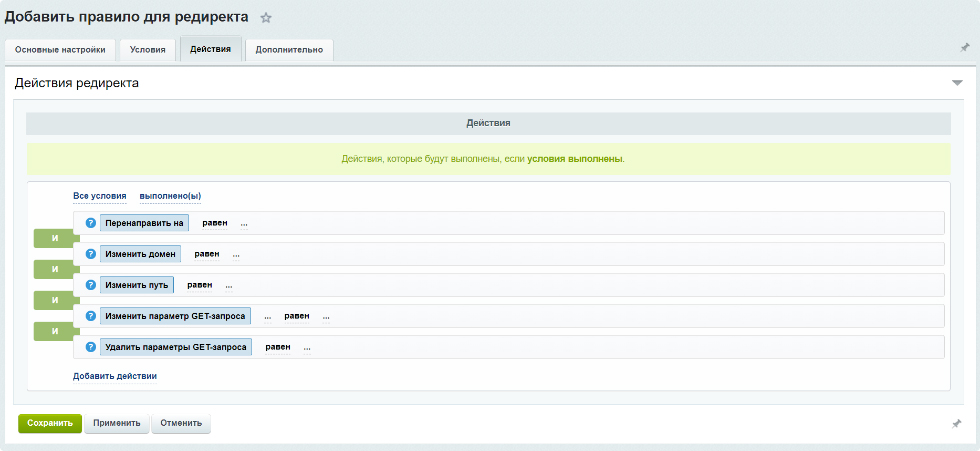Open help for Изменить параметр GET-запроса
The width and height of the screenshot is (980, 451).
(x=91, y=316)
